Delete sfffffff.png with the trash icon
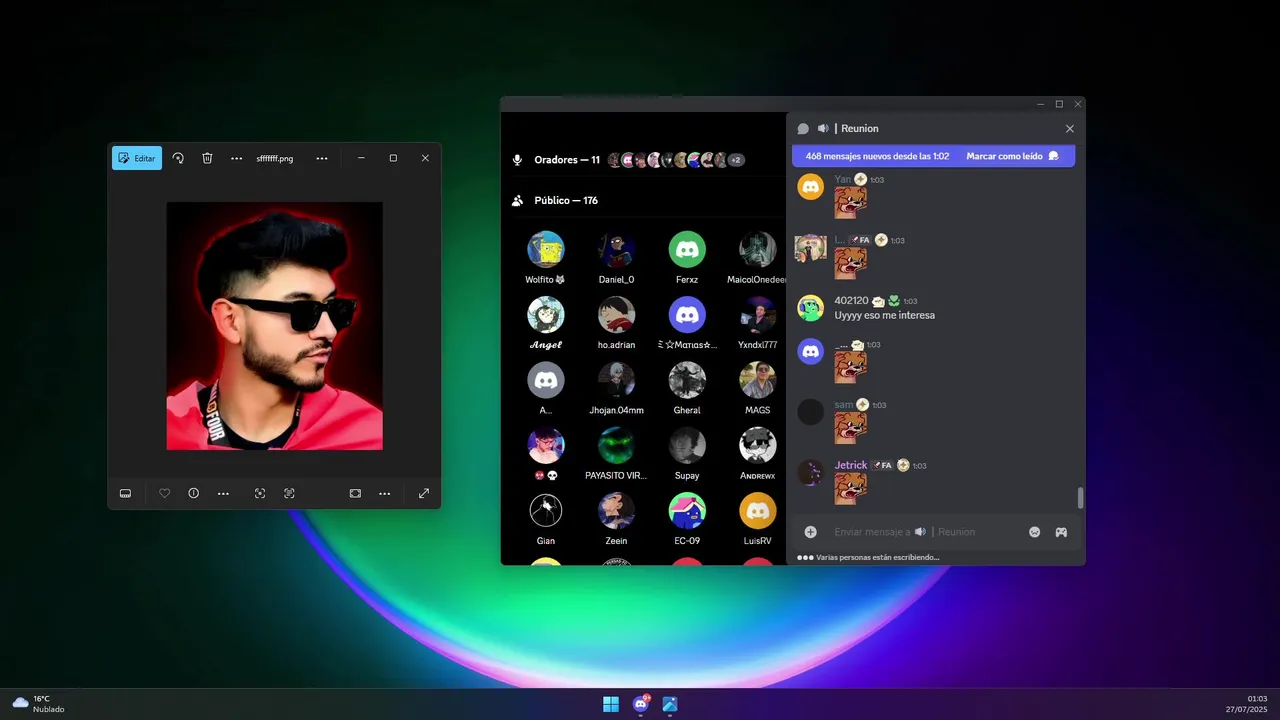1280x720 pixels. pyautogui.click(x=207, y=158)
